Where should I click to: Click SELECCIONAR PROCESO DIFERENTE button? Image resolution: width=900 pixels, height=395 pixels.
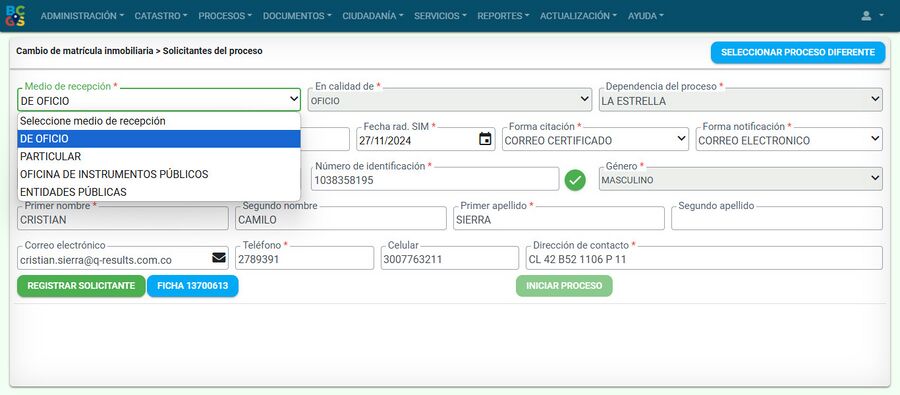798,52
